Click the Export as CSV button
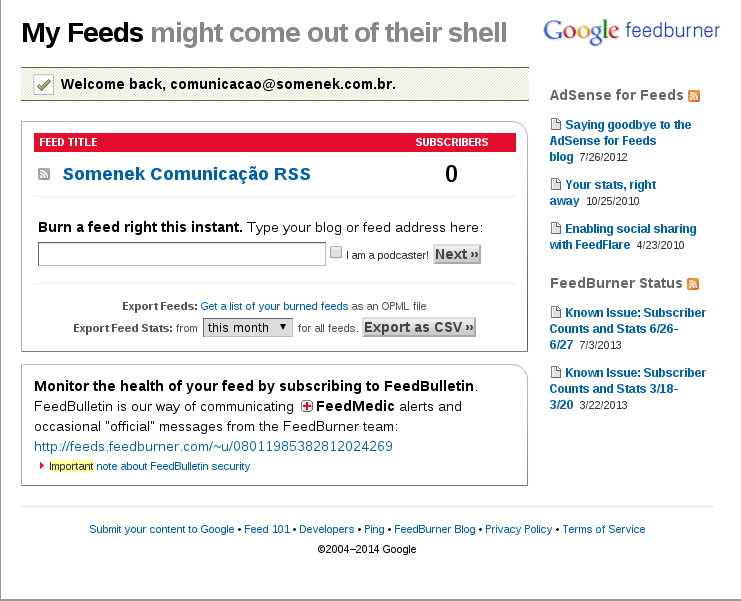This screenshot has width=741, height=601. 419,327
